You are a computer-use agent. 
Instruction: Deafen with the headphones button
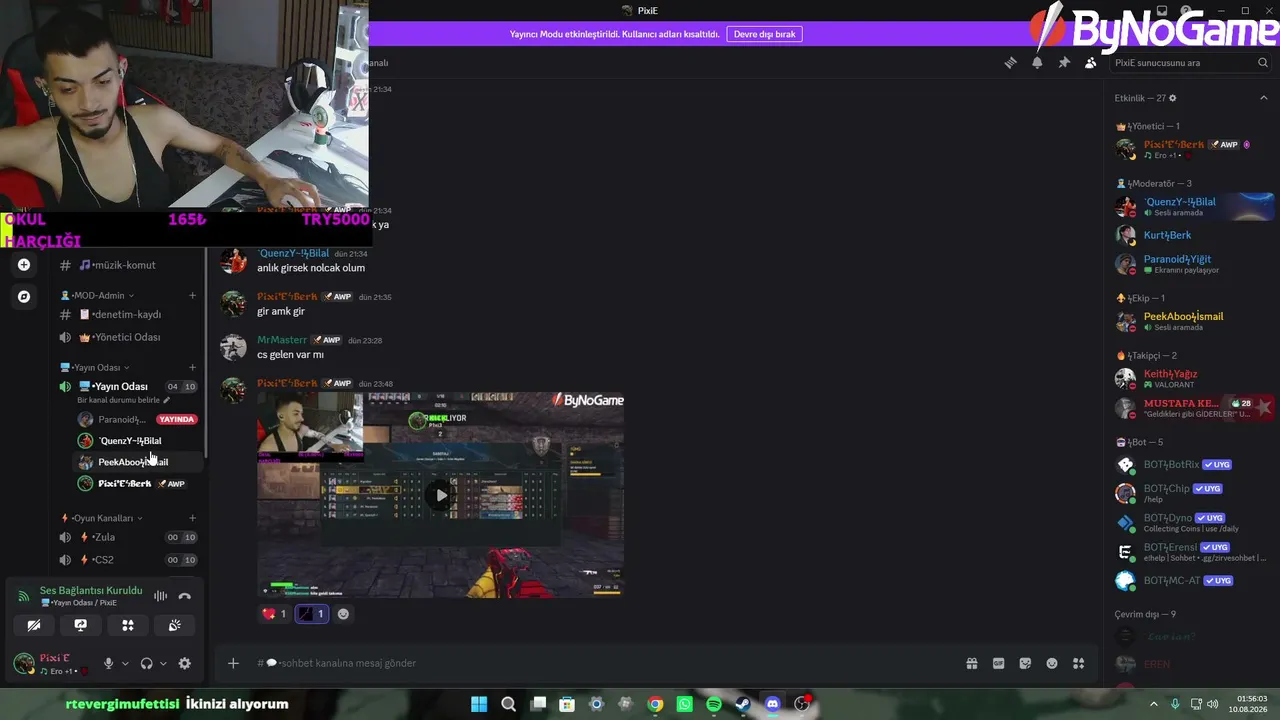coord(146,663)
